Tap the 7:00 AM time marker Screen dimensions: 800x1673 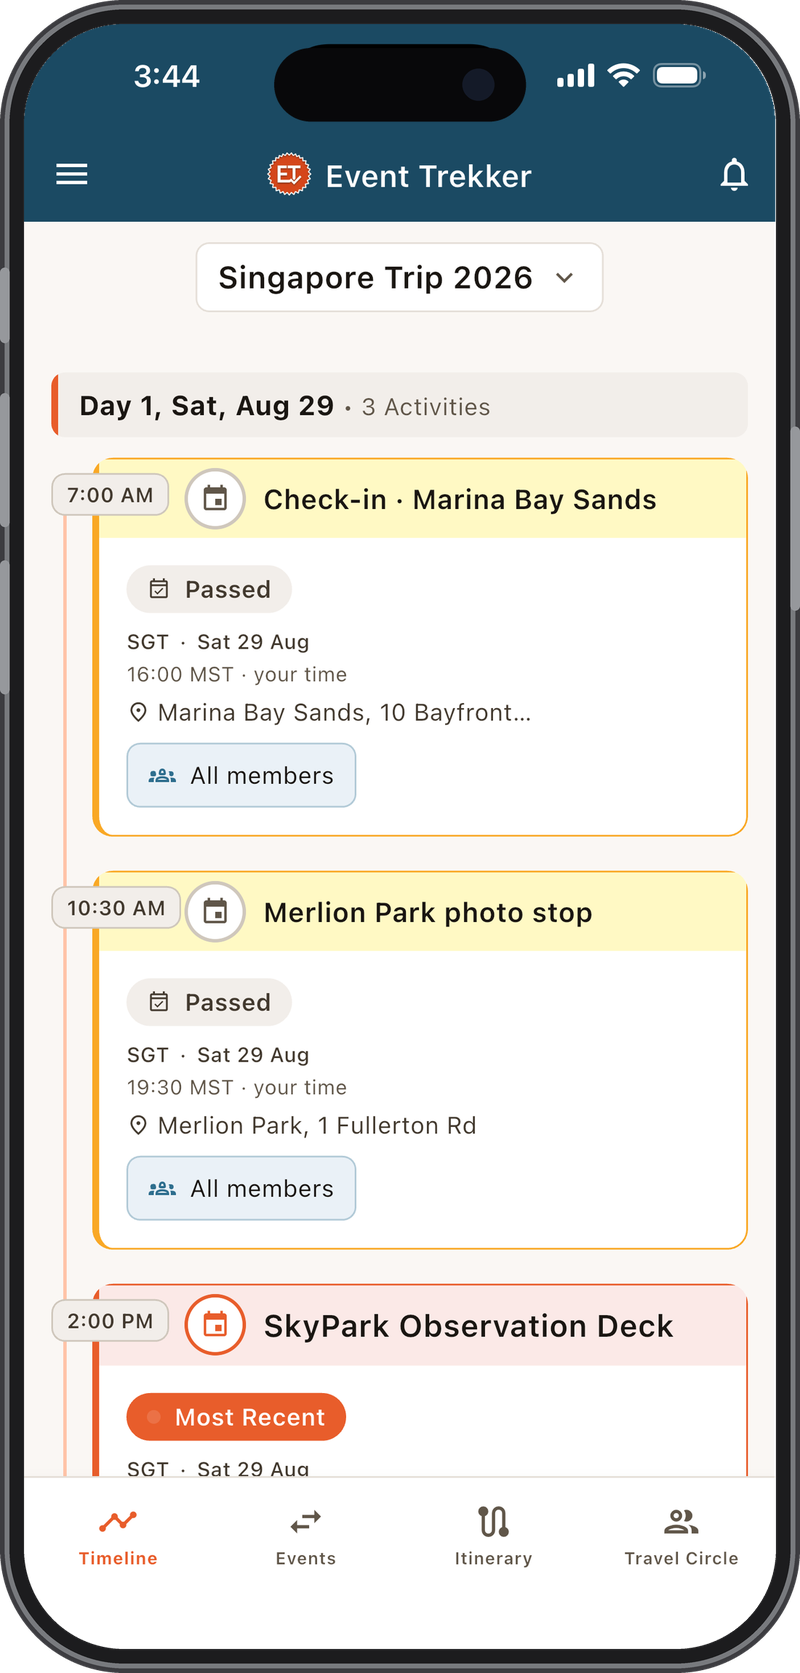coord(110,495)
